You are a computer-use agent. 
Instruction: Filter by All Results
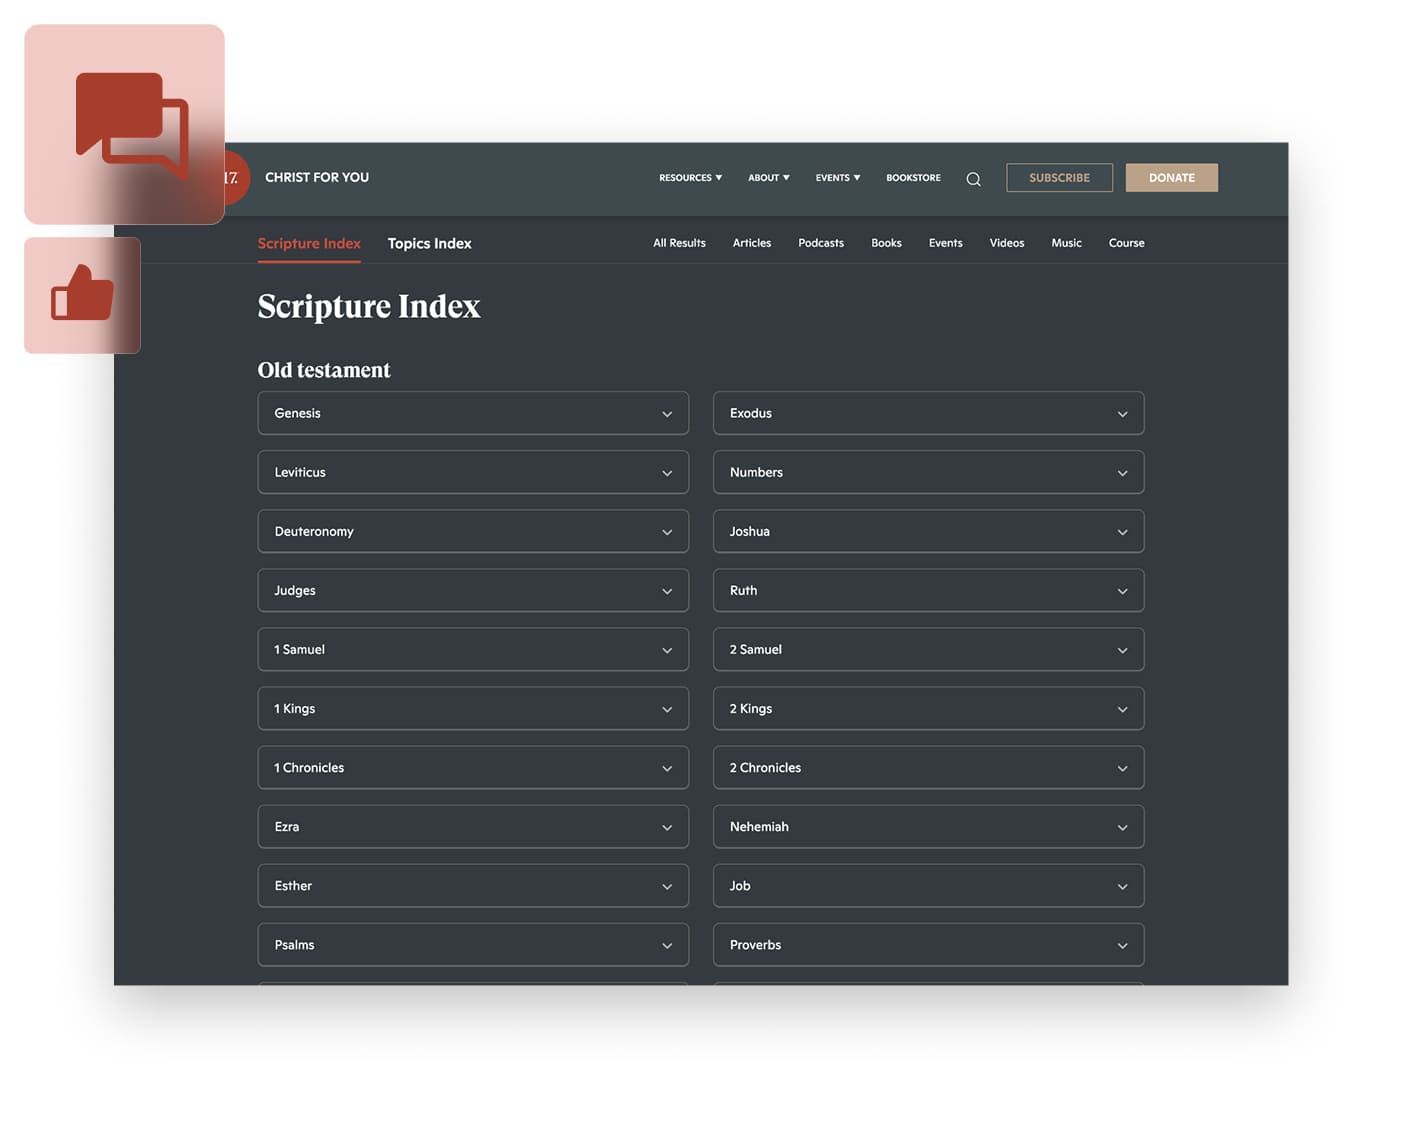pyautogui.click(x=679, y=243)
